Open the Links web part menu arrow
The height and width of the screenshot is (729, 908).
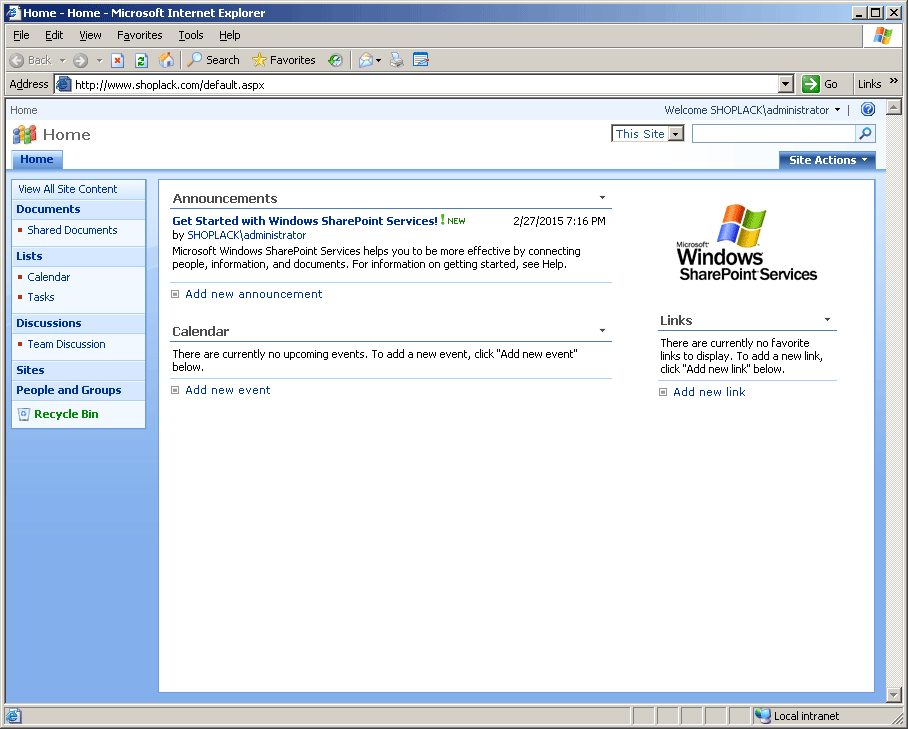coord(828,320)
